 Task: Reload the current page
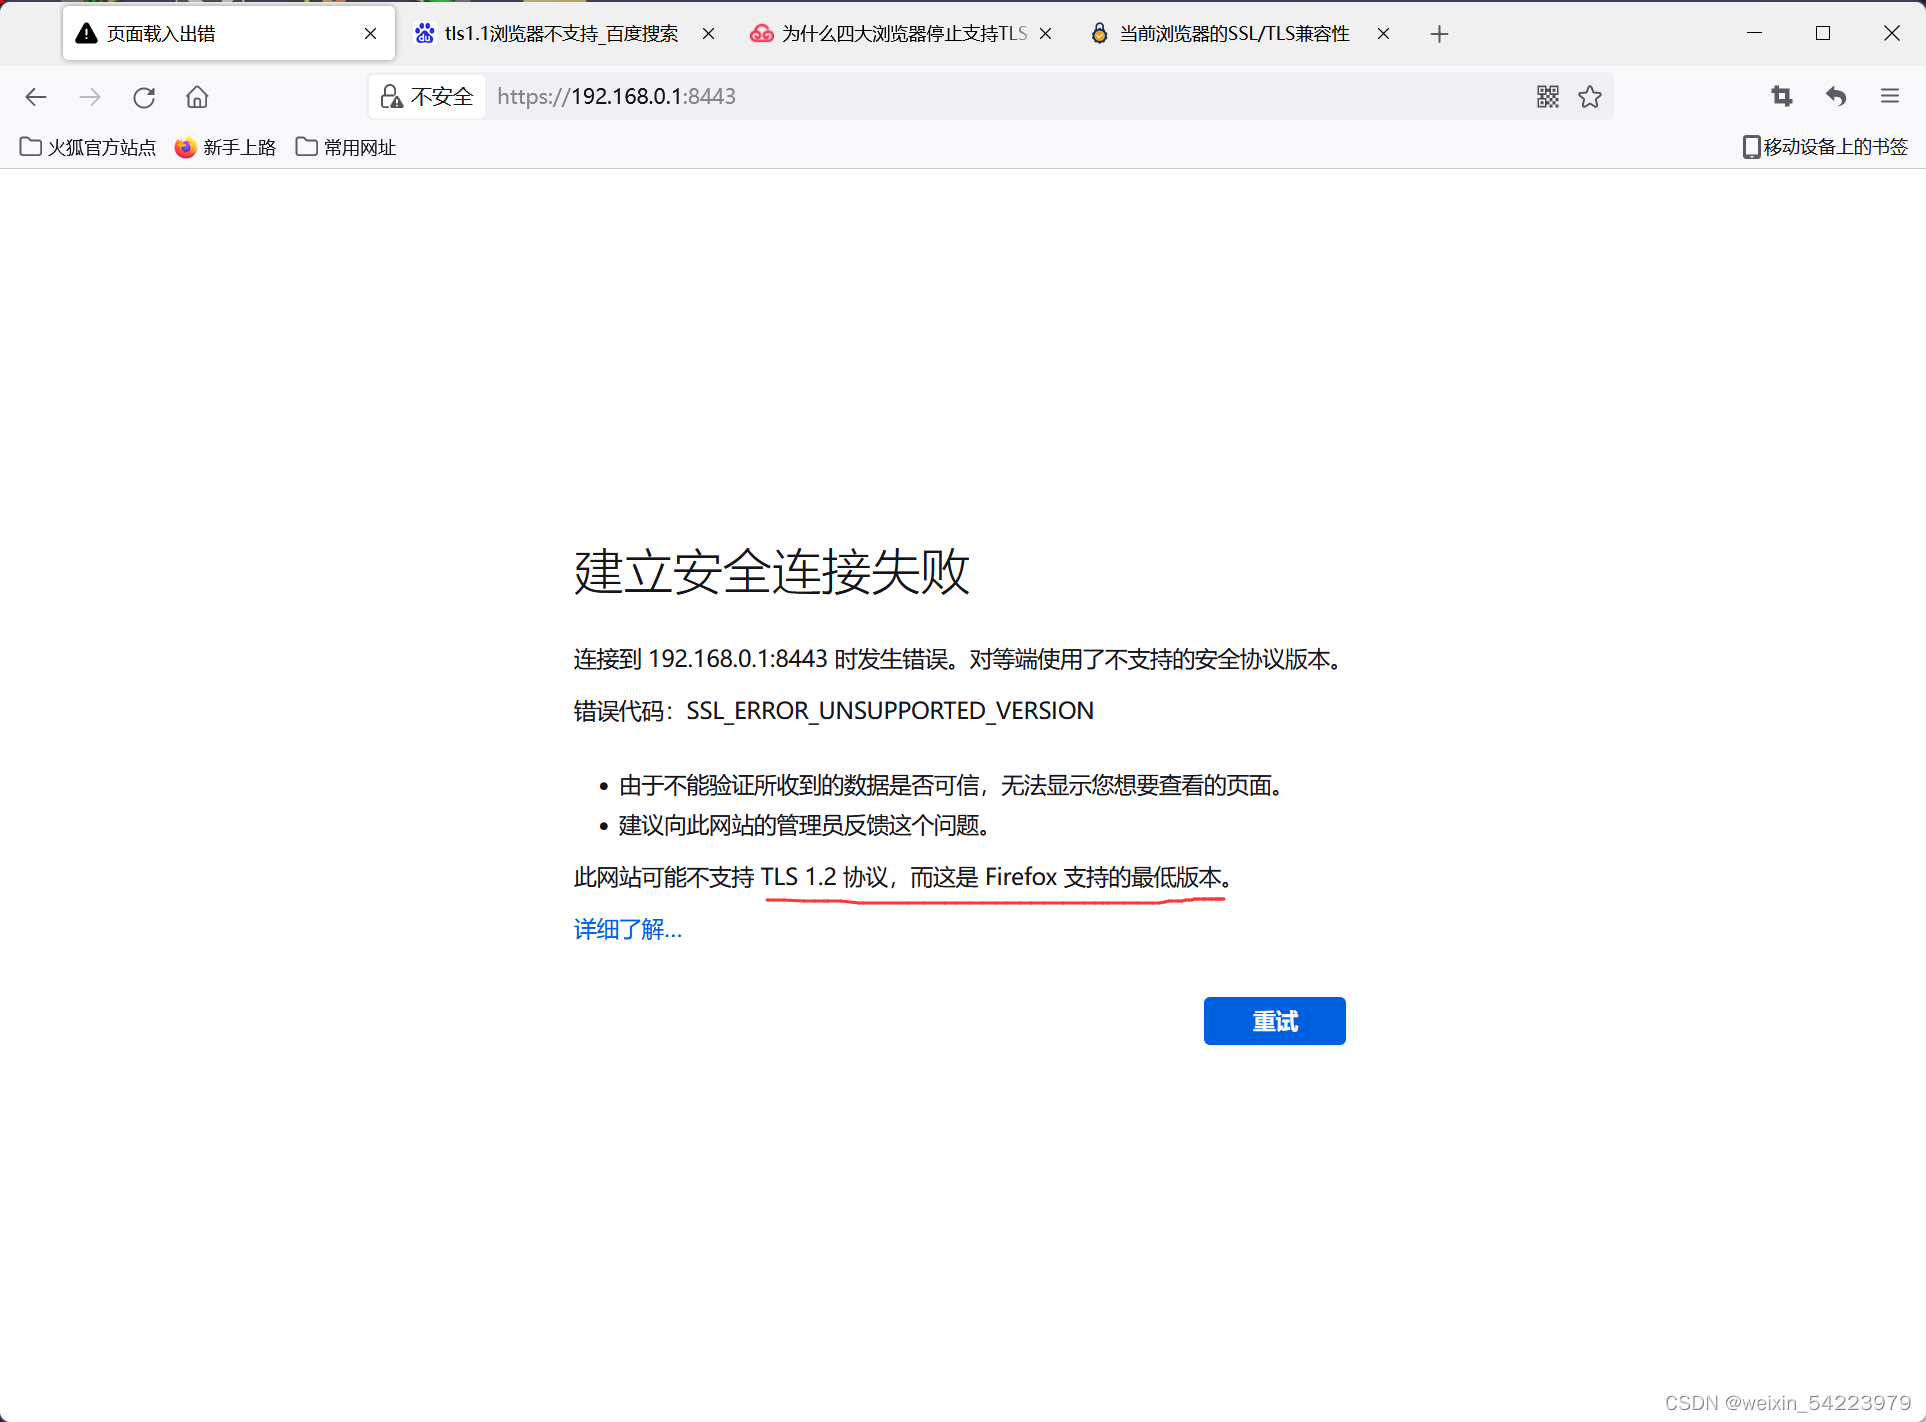click(x=144, y=97)
